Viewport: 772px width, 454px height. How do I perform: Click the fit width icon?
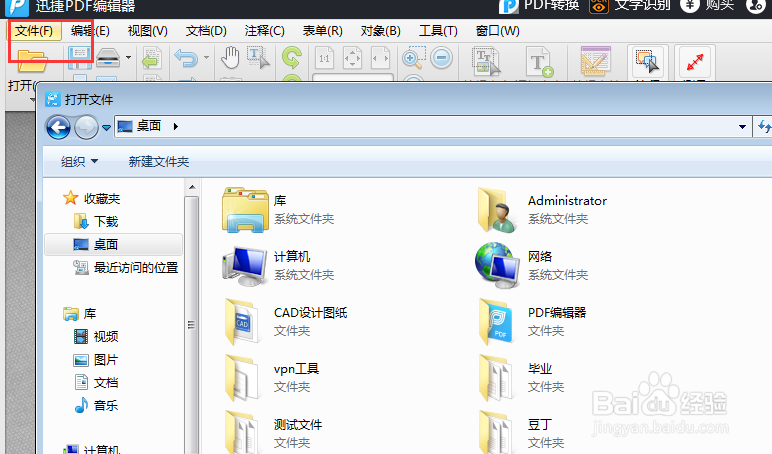pos(381,58)
